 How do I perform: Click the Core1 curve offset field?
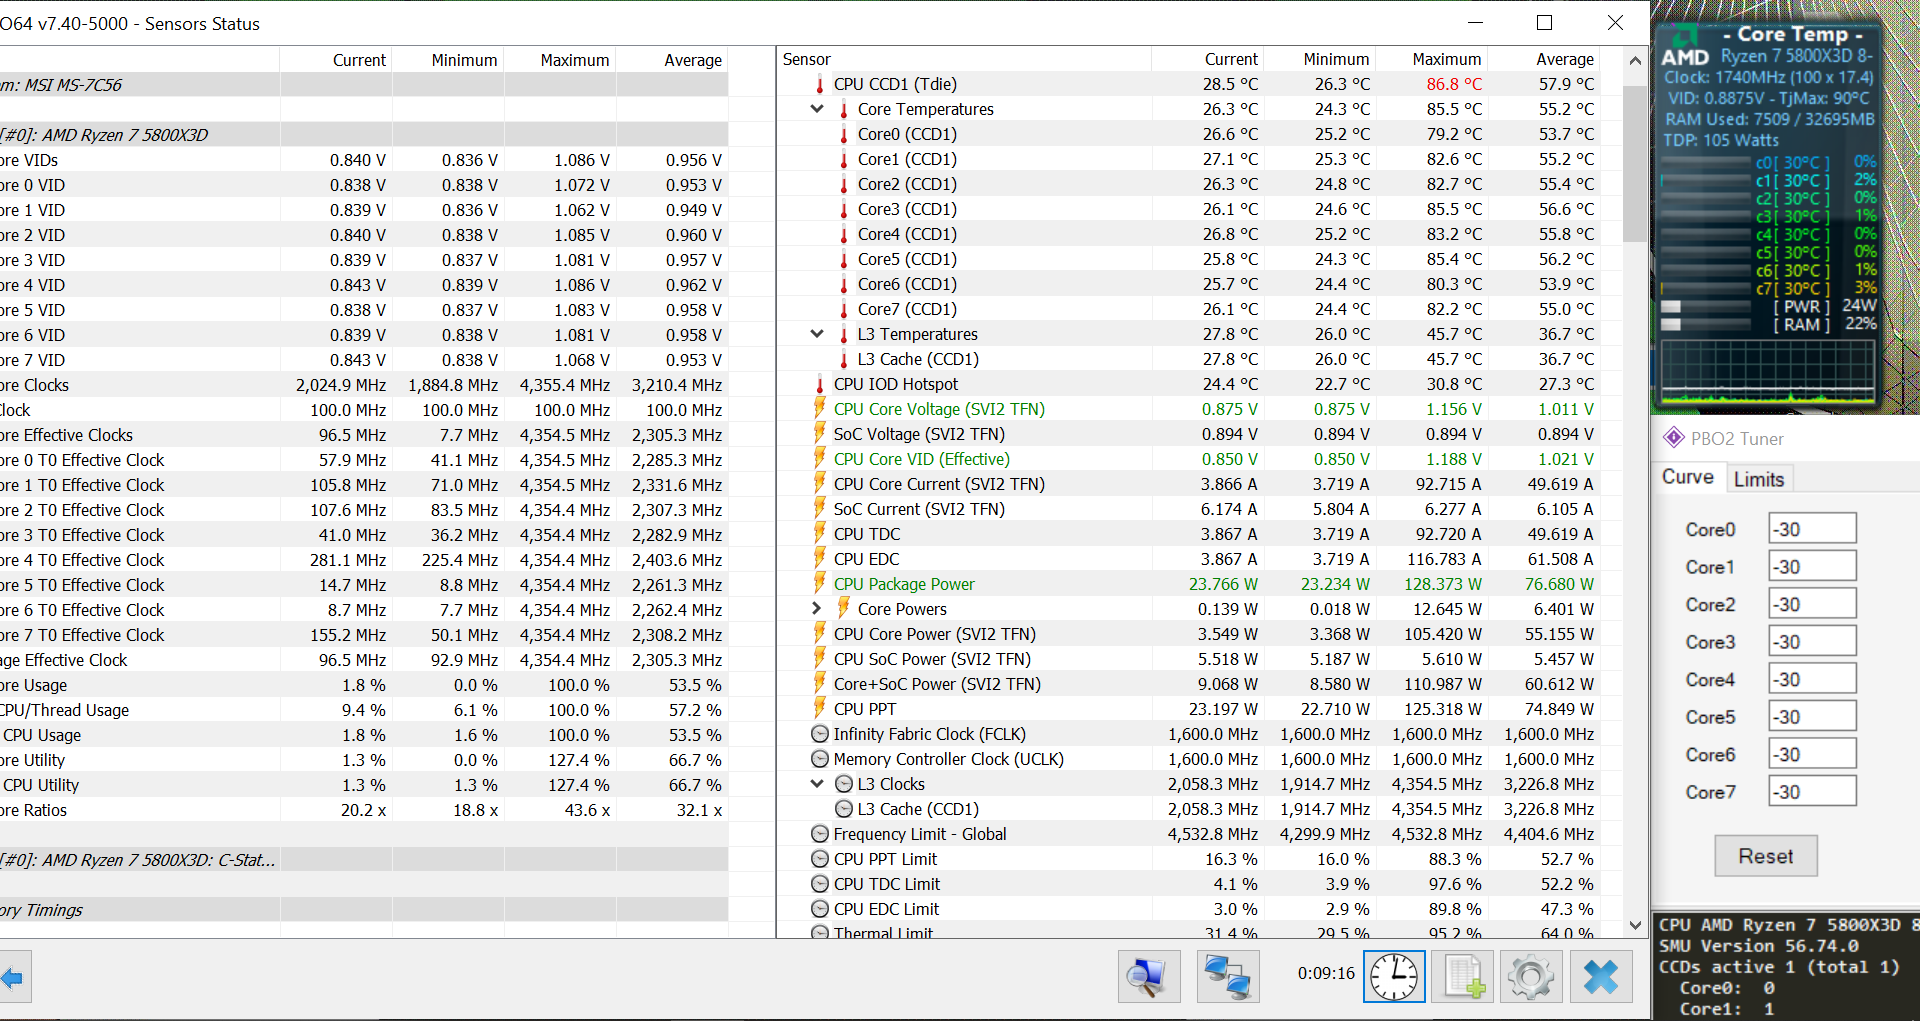pyautogui.click(x=1812, y=567)
